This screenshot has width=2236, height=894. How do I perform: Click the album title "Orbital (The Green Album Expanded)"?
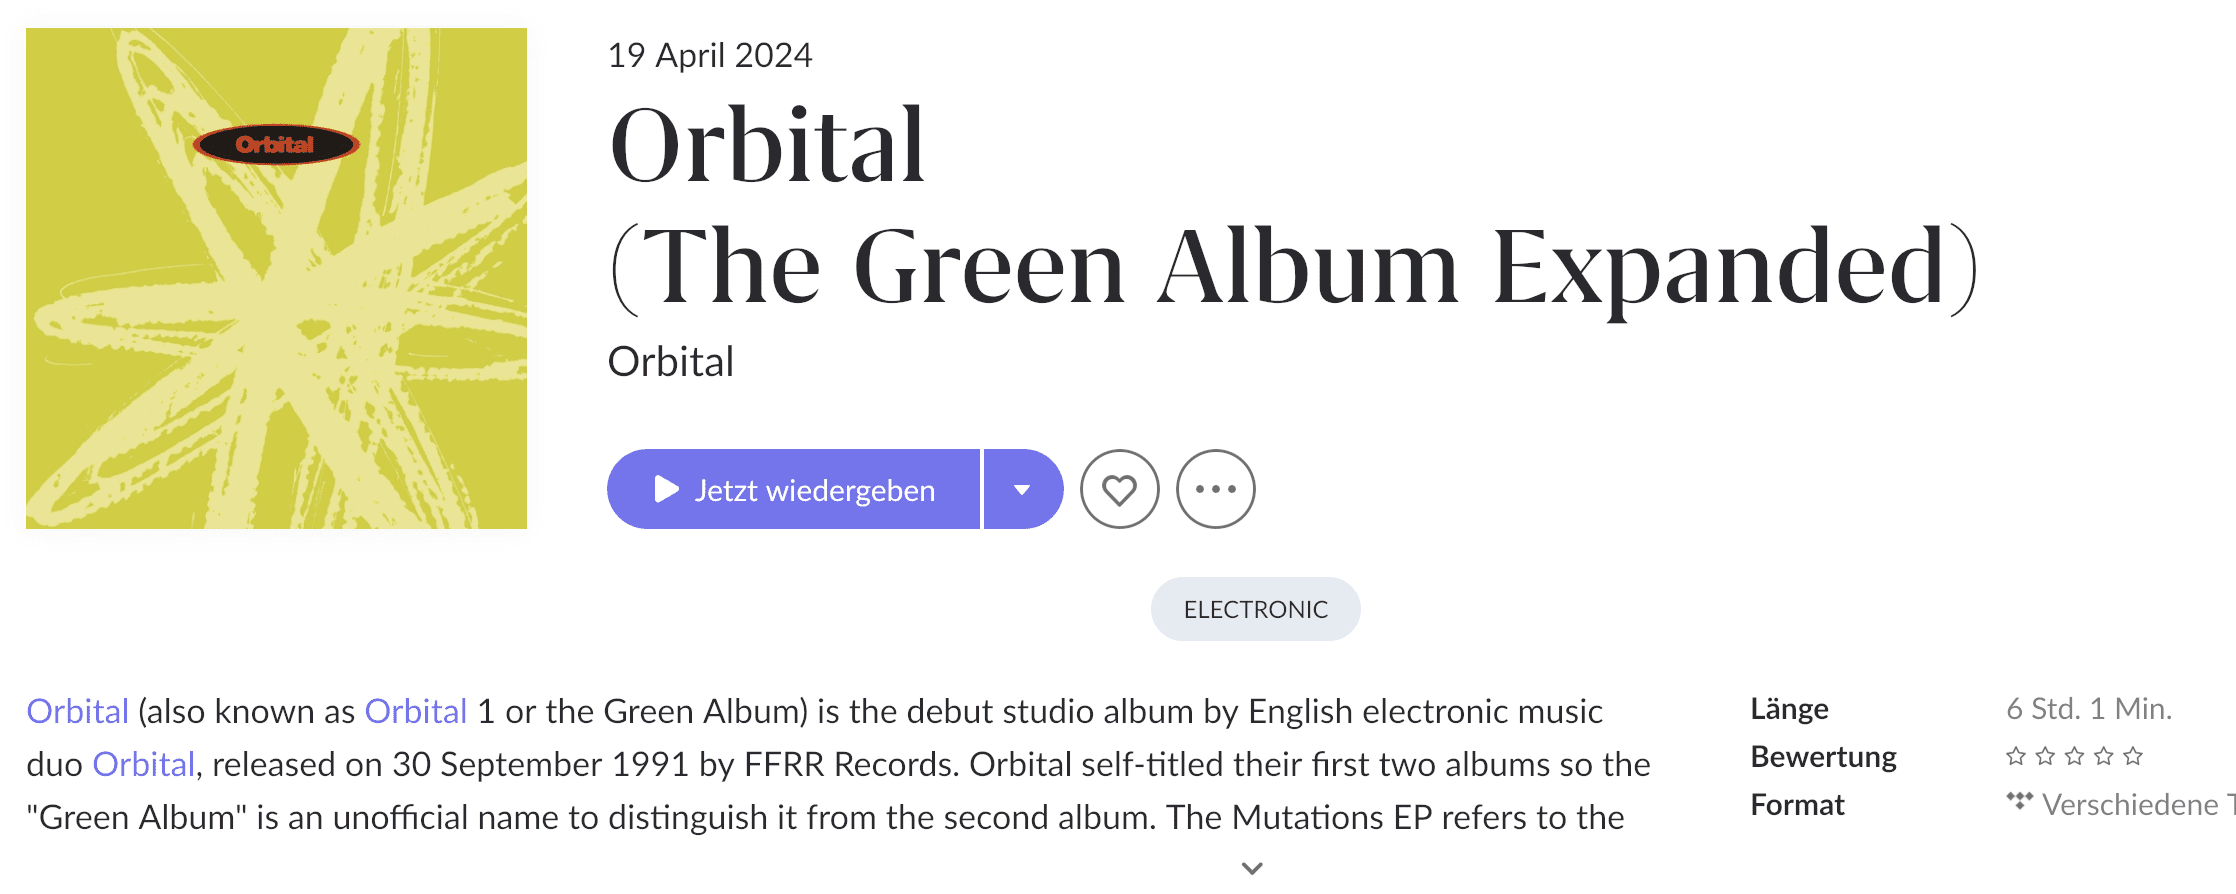pos(1292,206)
